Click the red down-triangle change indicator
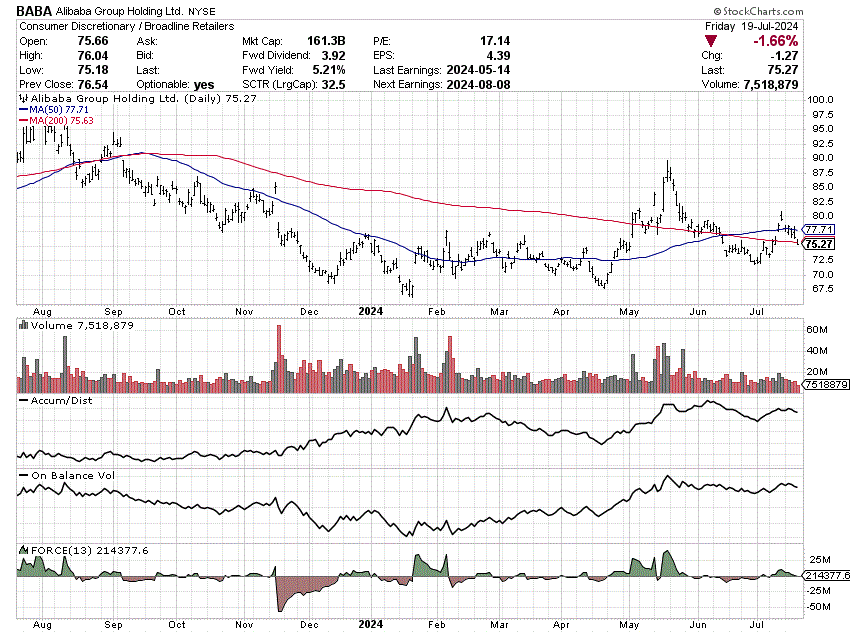Image resolution: width=850 pixels, height=633 pixels. pyautogui.click(x=711, y=41)
